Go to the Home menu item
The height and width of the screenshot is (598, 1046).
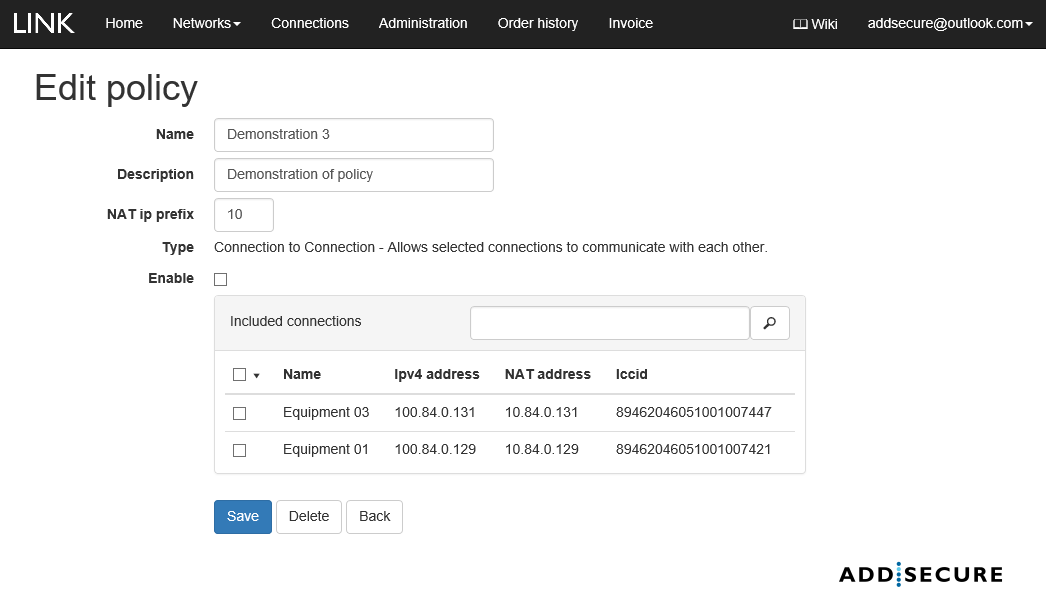124,23
